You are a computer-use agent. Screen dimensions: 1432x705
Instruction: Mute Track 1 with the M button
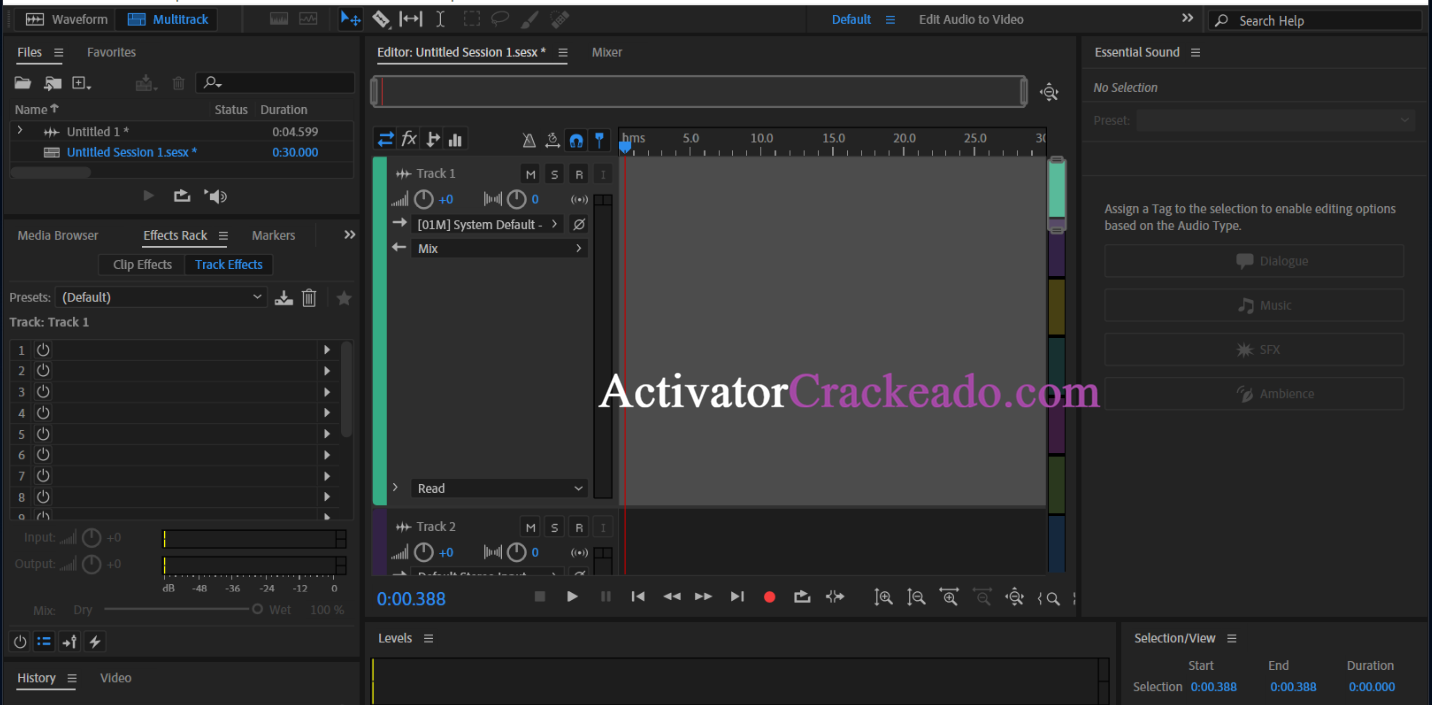[530, 173]
